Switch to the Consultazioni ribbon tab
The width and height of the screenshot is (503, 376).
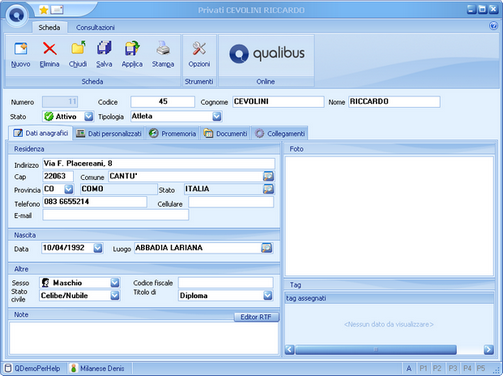coord(95,27)
